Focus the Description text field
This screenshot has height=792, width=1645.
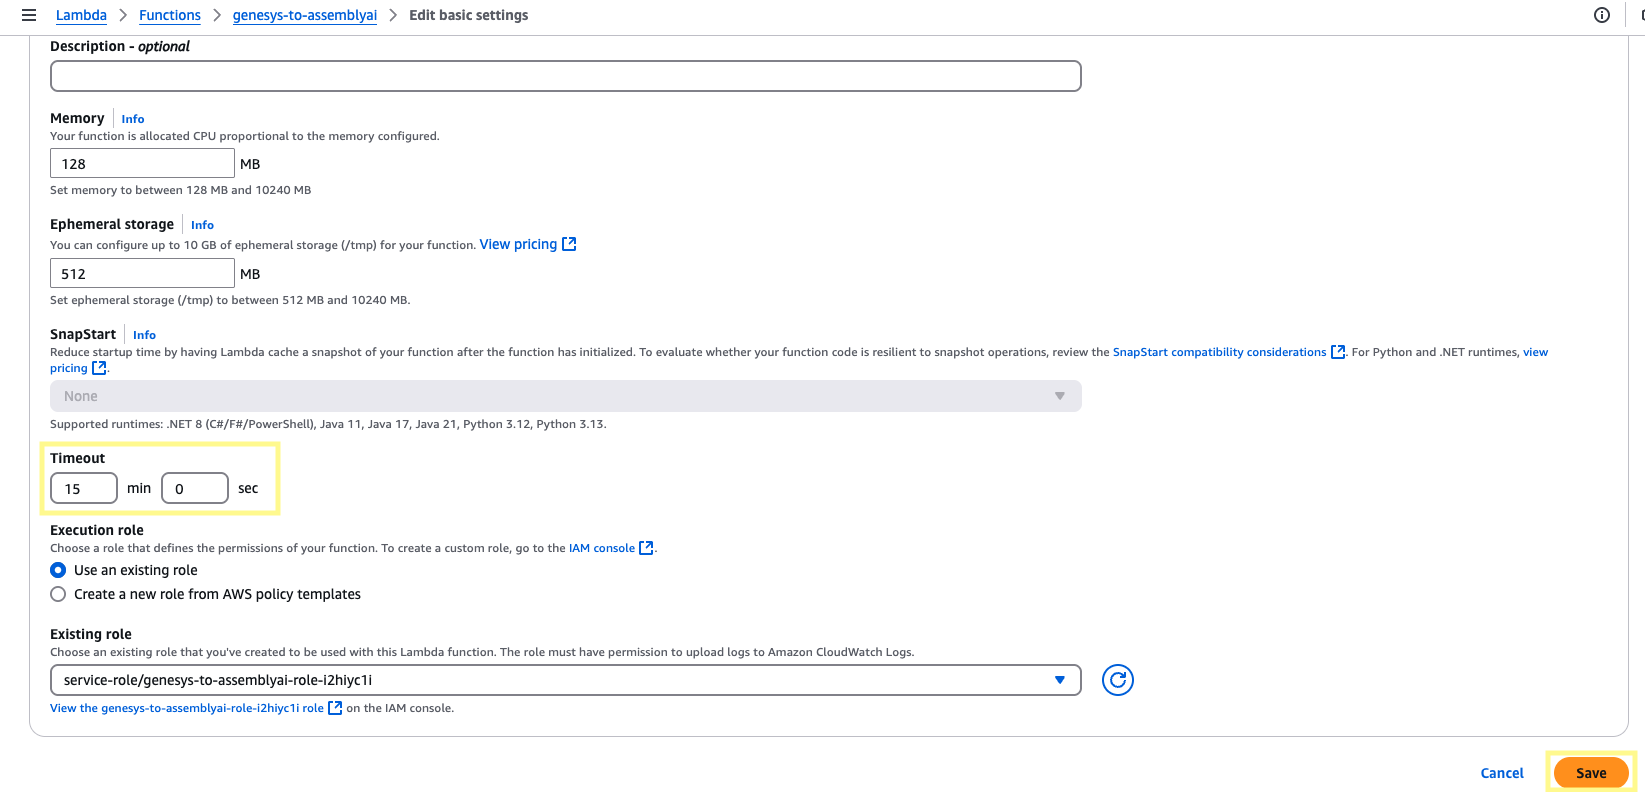click(565, 76)
